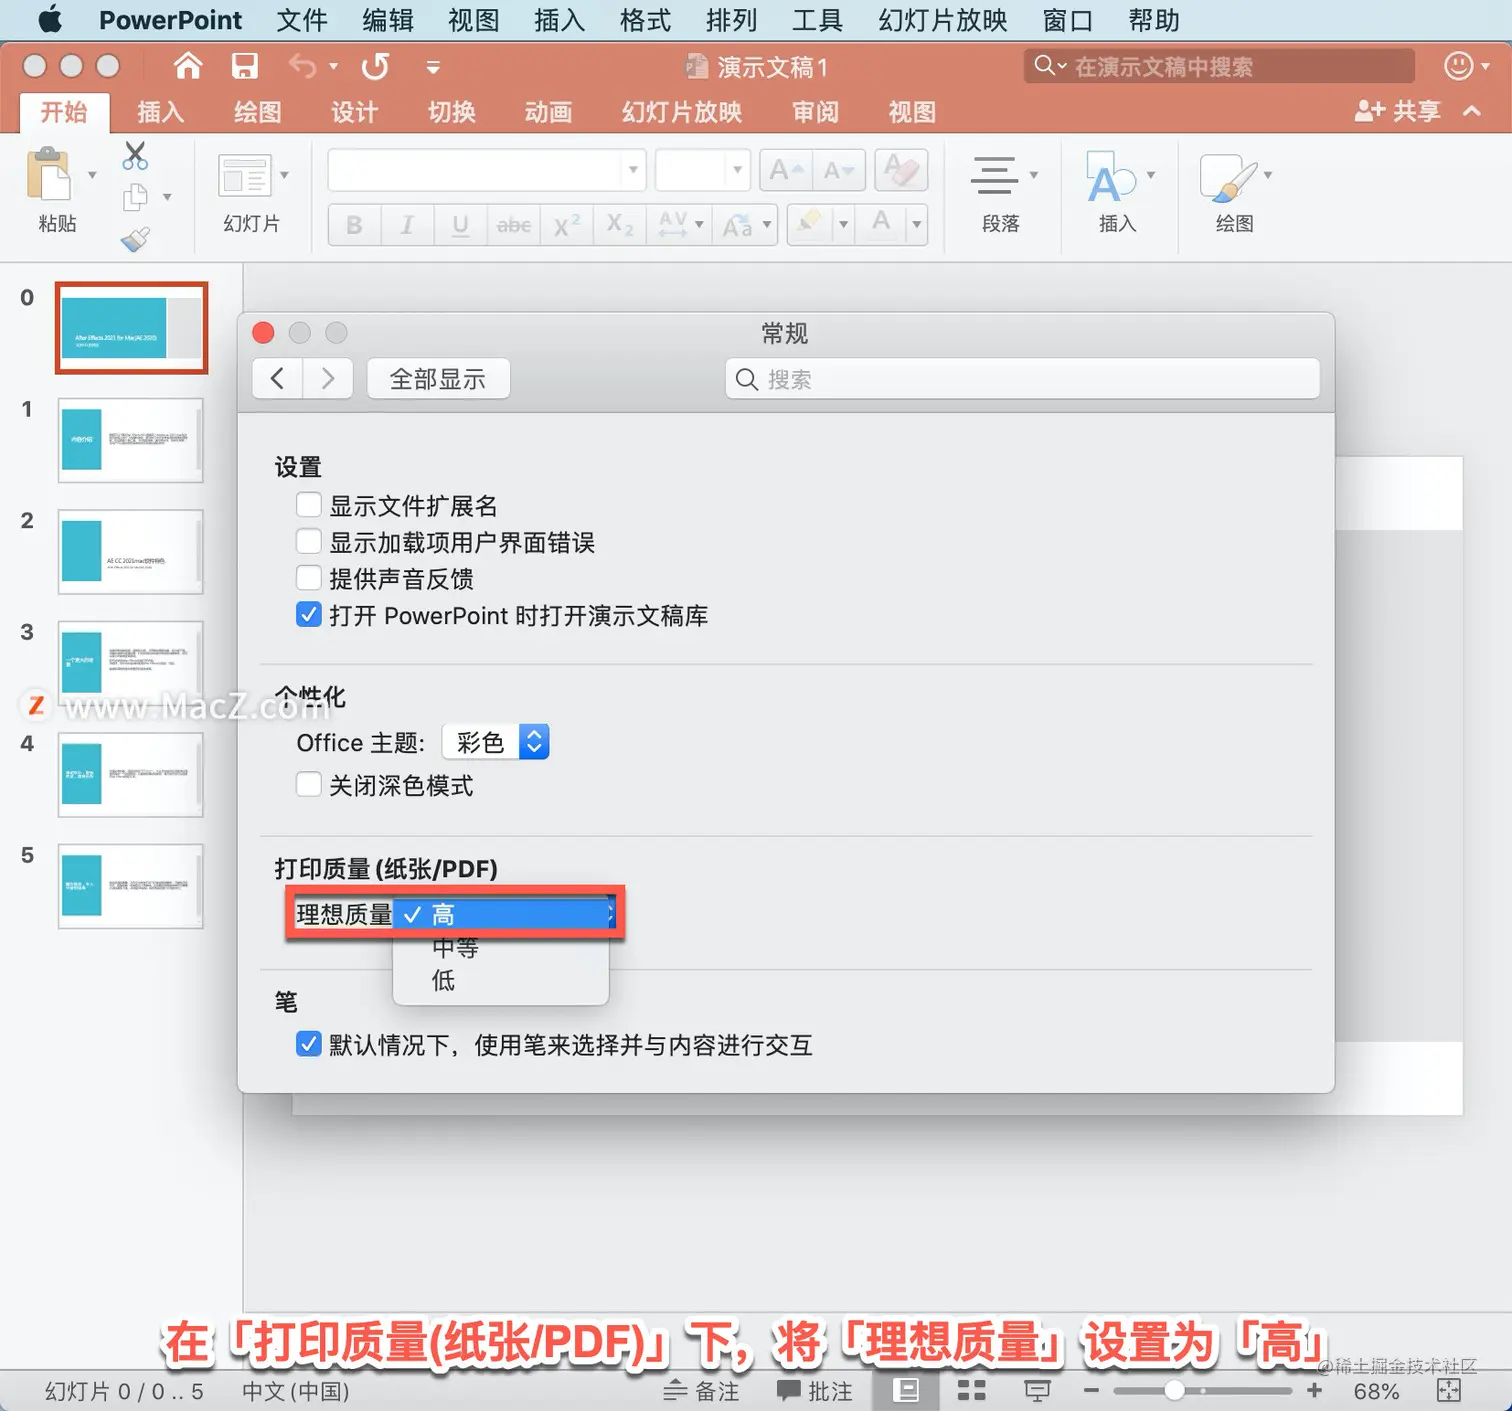Switch to Slide Sorter grid view icon
The height and width of the screenshot is (1411, 1512).
(971, 1390)
